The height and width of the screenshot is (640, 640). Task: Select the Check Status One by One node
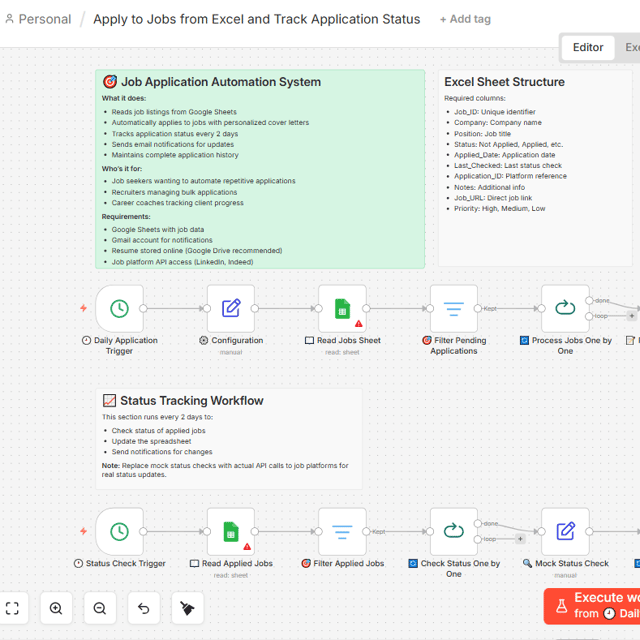[454, 531]
